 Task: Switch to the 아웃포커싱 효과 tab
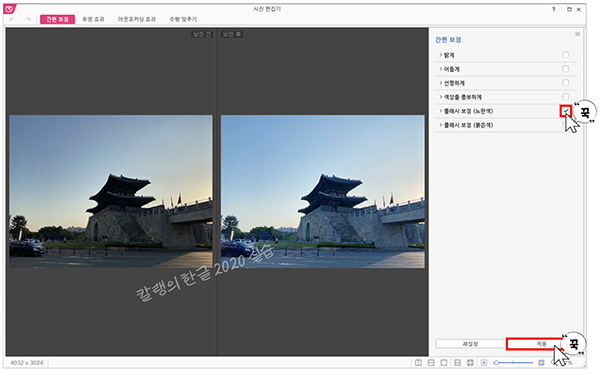point(137,19)
